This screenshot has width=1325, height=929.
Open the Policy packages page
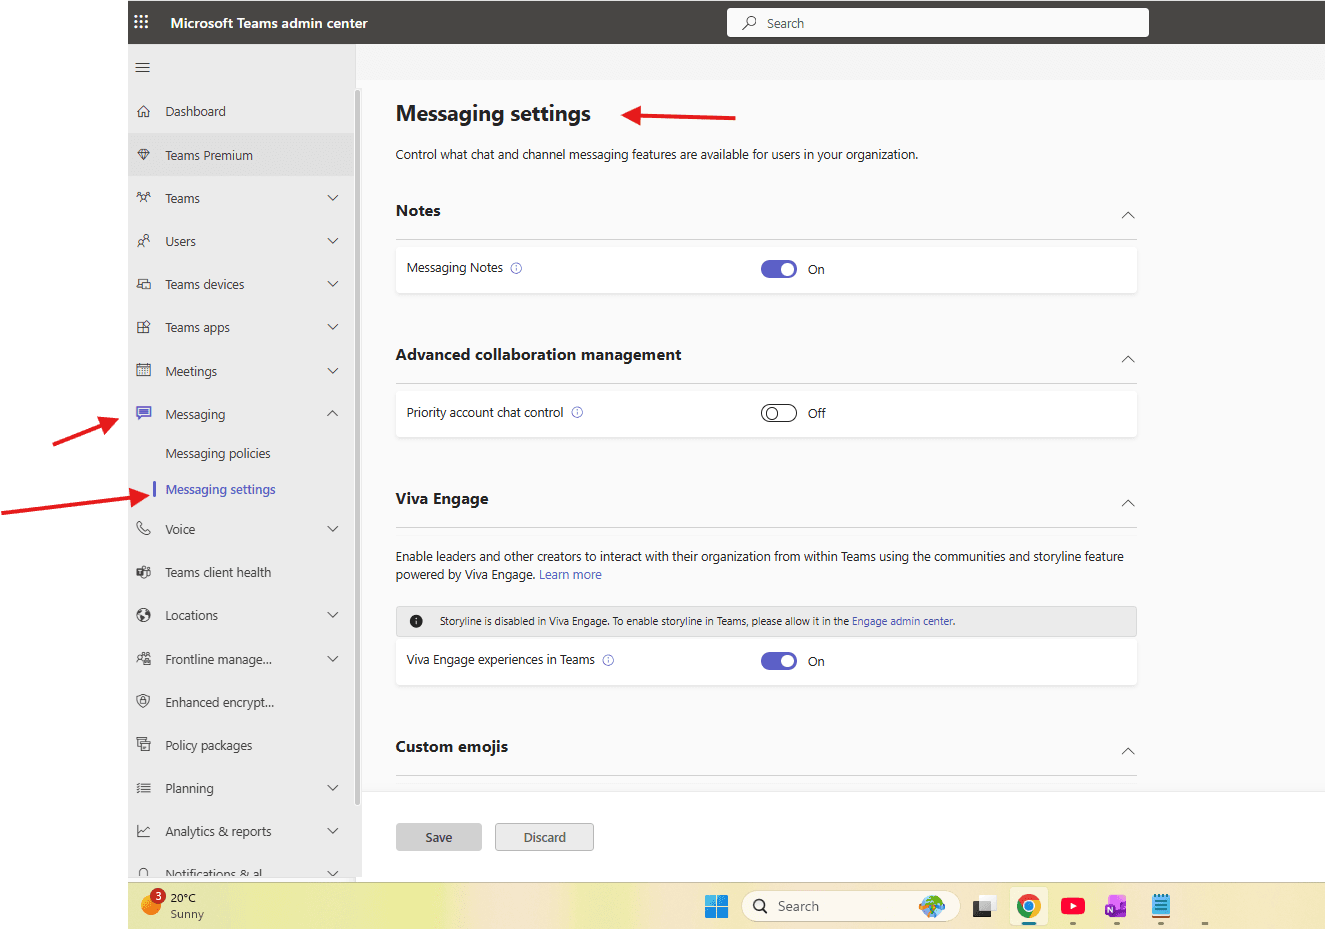210,745
